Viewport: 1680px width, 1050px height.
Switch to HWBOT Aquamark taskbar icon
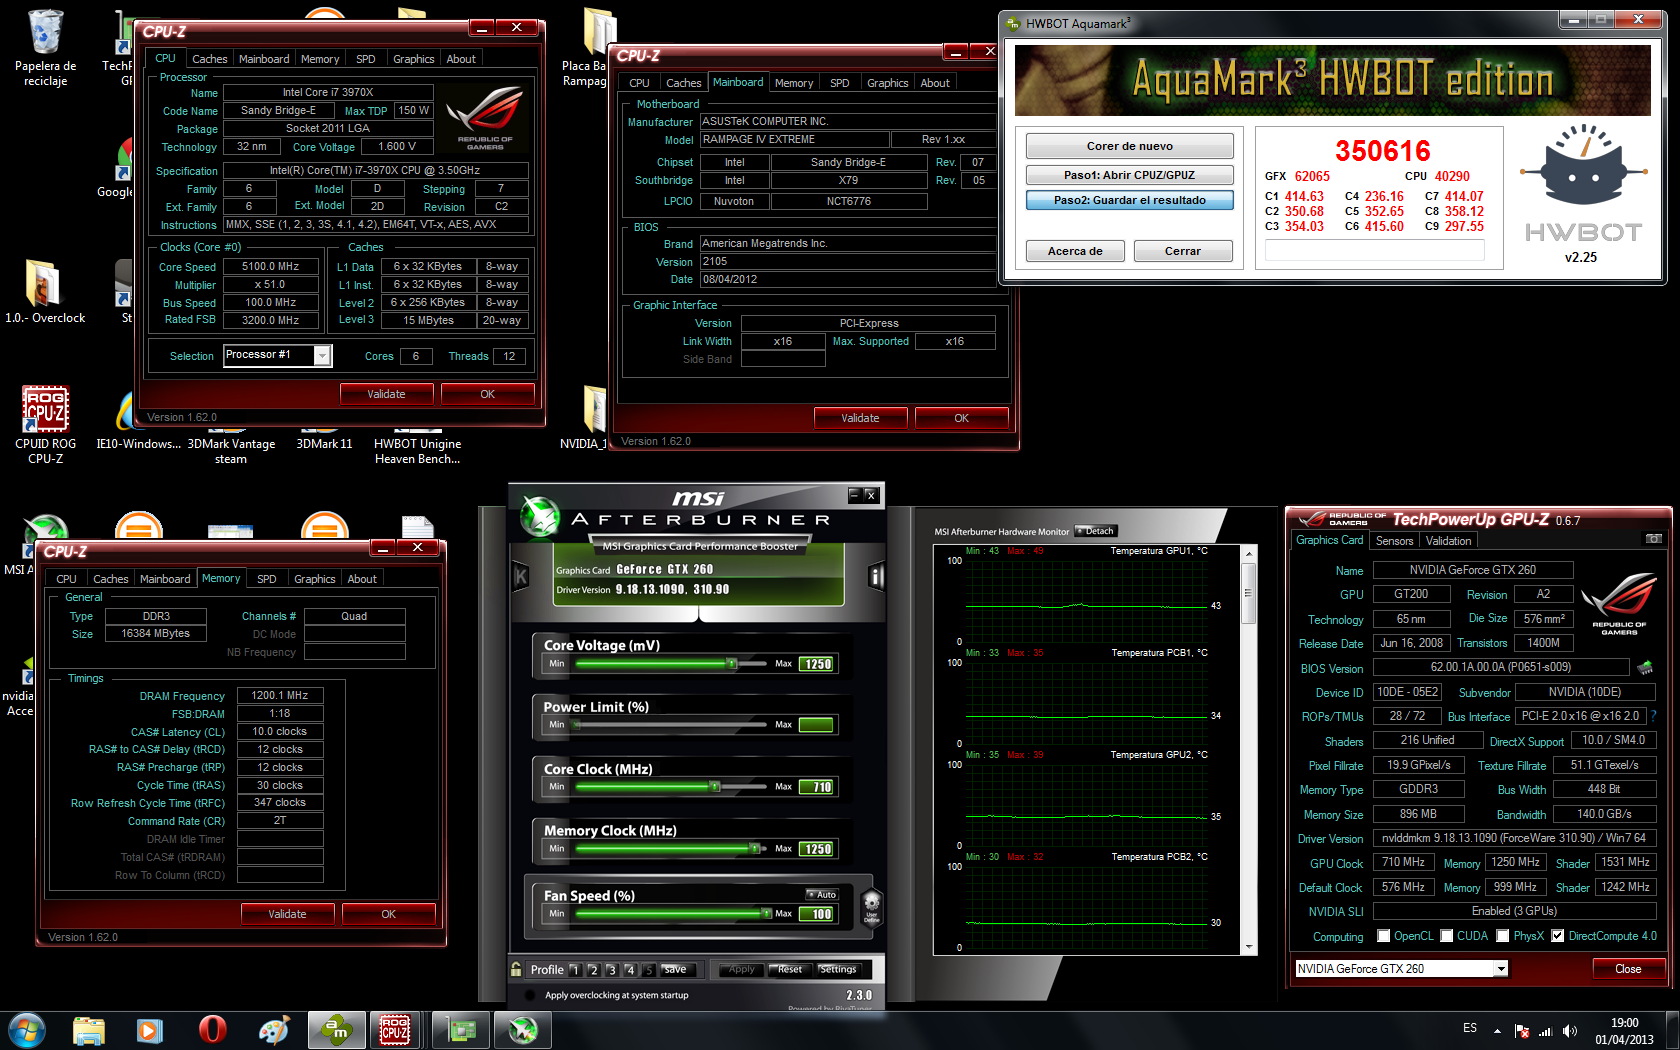[336, 1030]
